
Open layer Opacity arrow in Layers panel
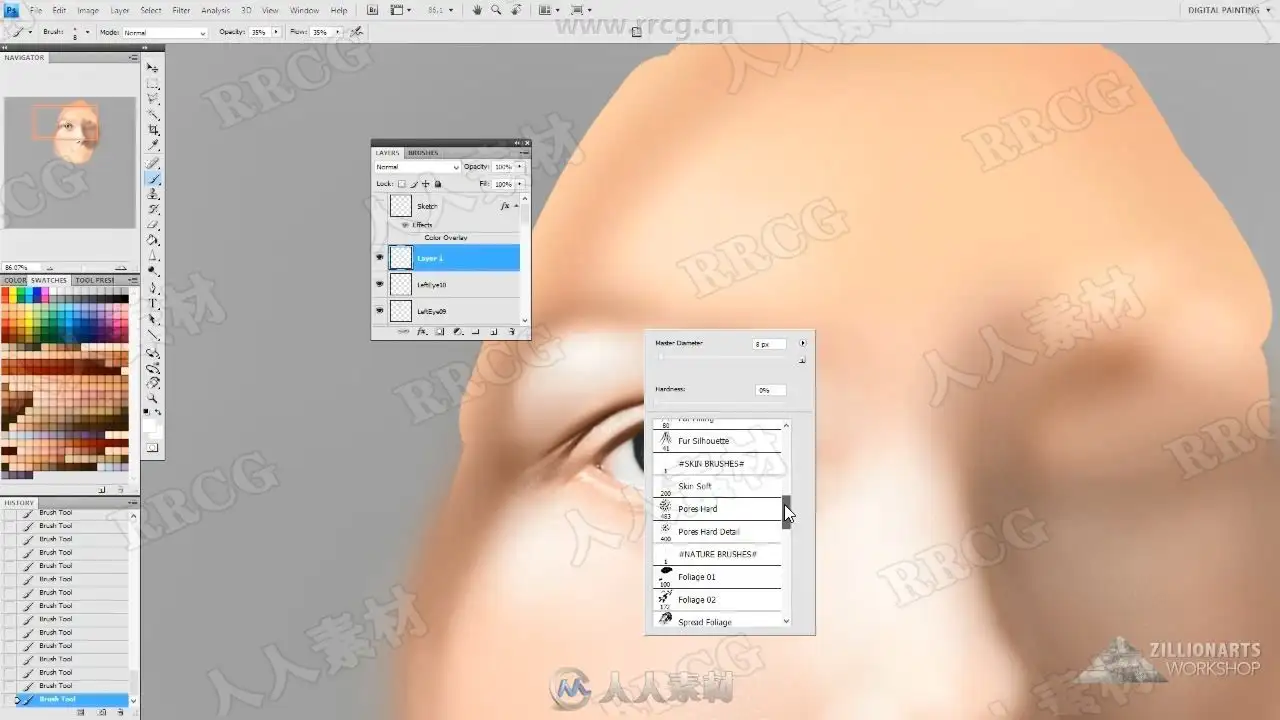tap(518, 167)
